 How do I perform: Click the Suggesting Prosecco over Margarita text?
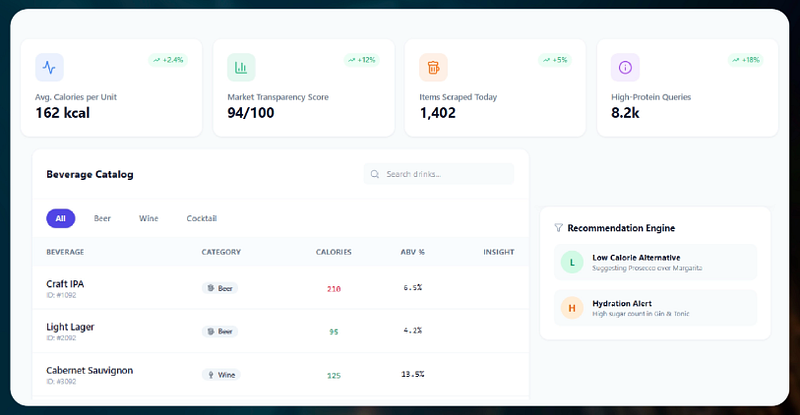click(x=647, y=268)
